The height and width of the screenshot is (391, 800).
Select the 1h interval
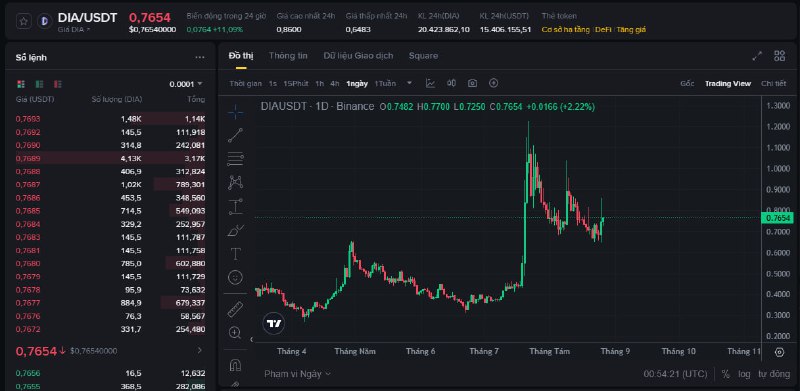click(319, 83)
